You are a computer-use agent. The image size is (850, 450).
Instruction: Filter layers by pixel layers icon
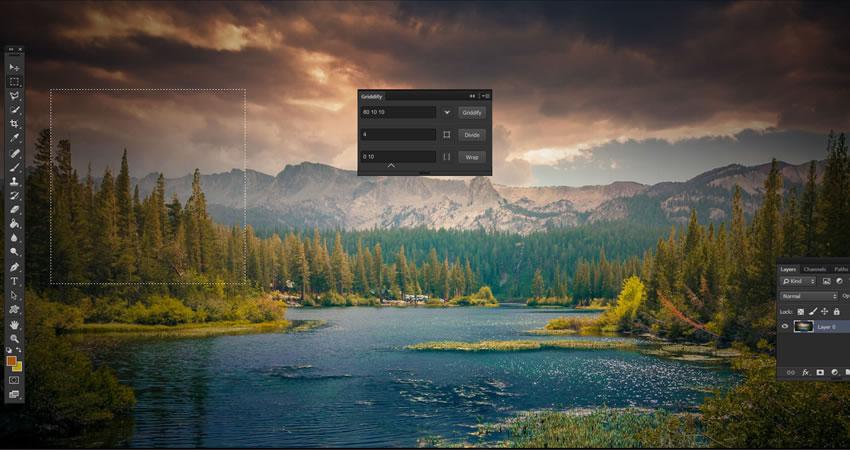click(826, 281)
